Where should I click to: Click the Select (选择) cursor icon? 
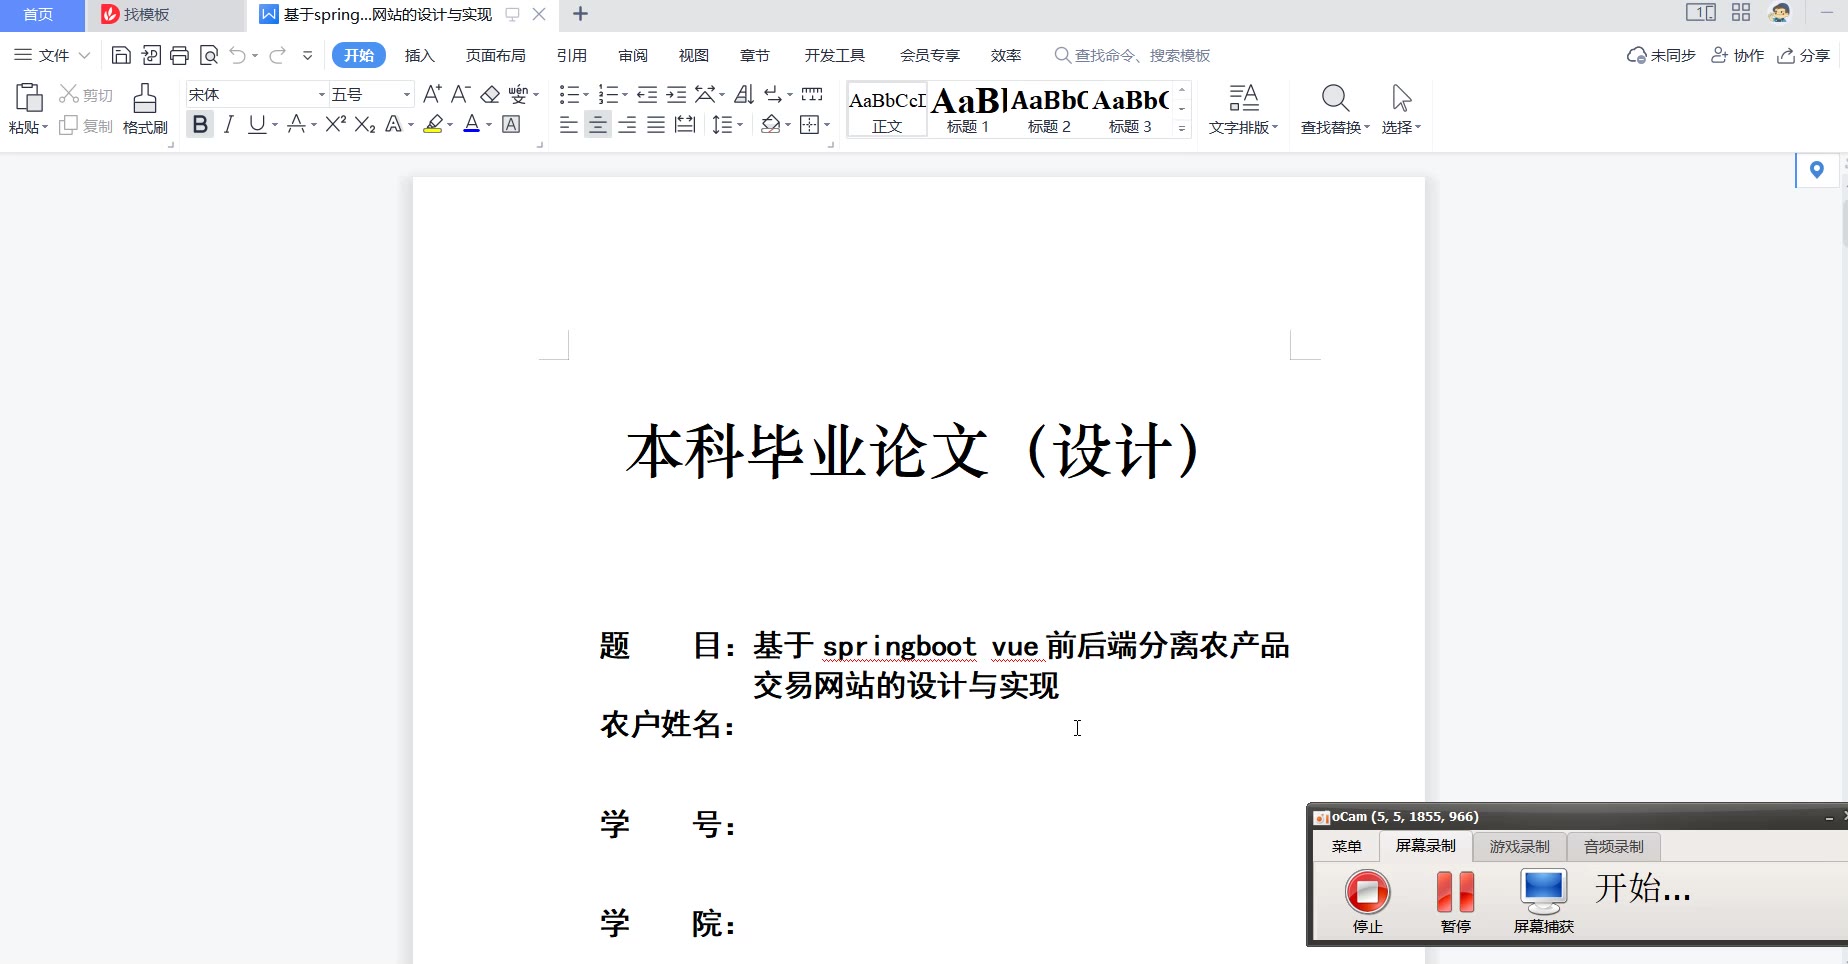point(1401,98)
